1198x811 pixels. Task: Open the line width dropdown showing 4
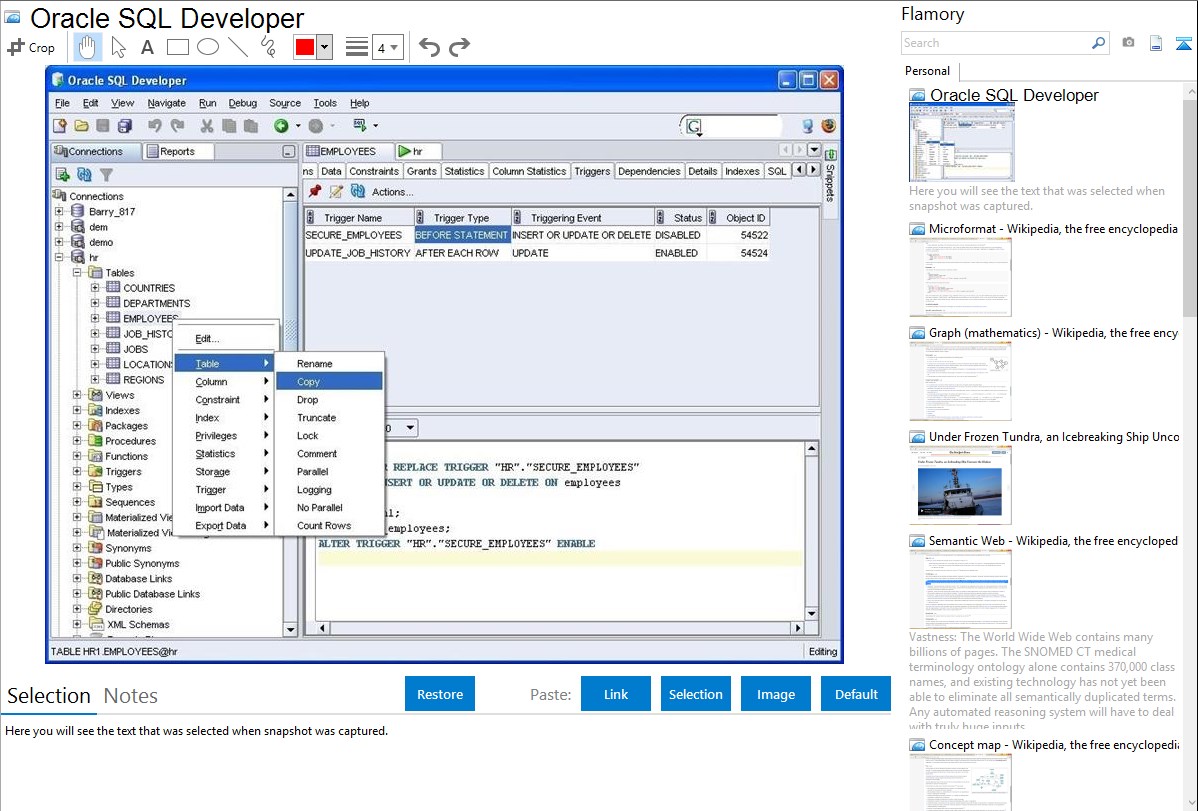pyautogui.click(x=387, y=48)
